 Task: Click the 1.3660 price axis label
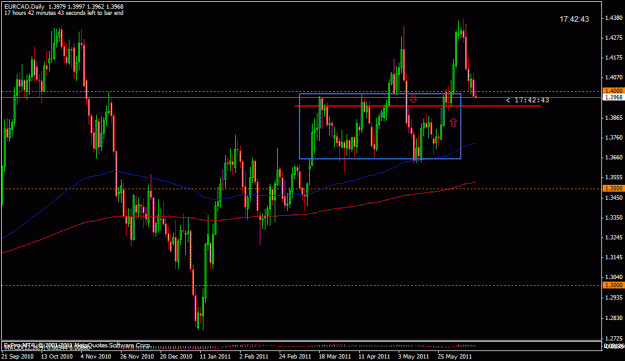[x=614, y=157]
